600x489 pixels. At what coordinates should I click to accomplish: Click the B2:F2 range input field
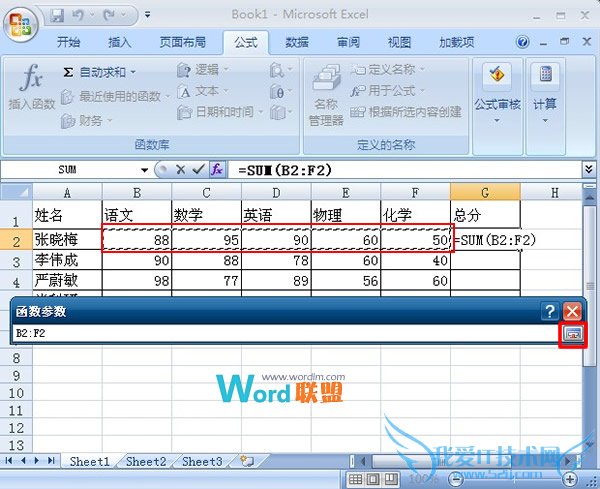287,333
